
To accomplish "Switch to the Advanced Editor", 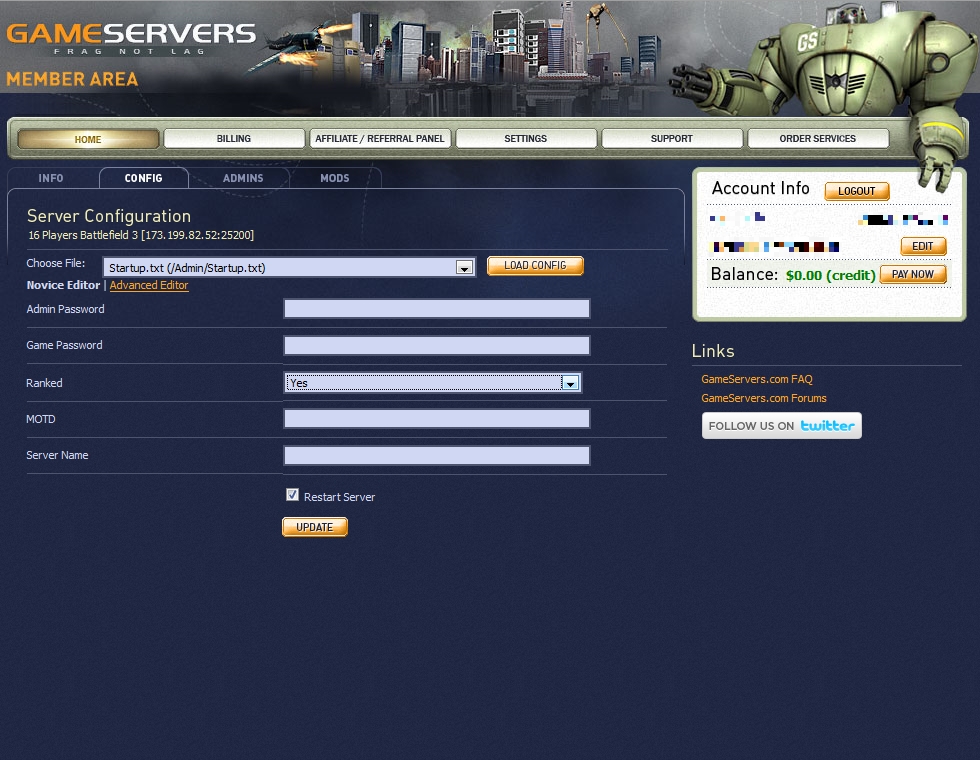I will [x=149, y=285].
